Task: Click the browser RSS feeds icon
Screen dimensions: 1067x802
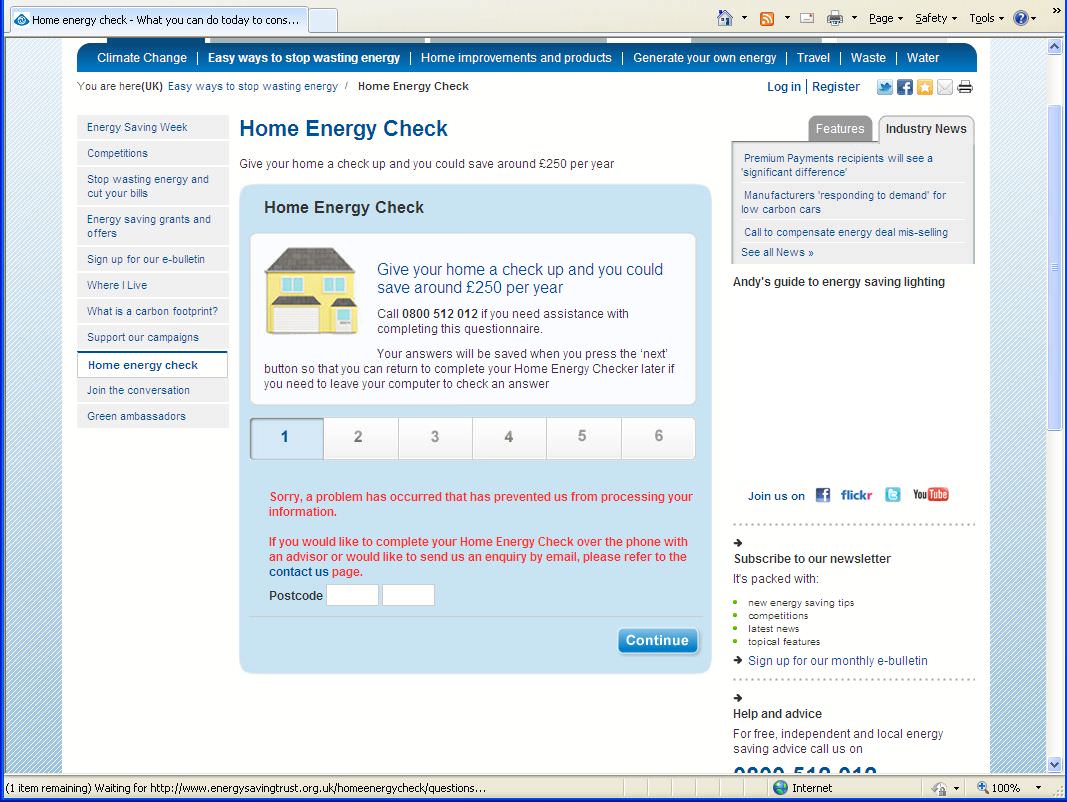Action: point(767,18)
